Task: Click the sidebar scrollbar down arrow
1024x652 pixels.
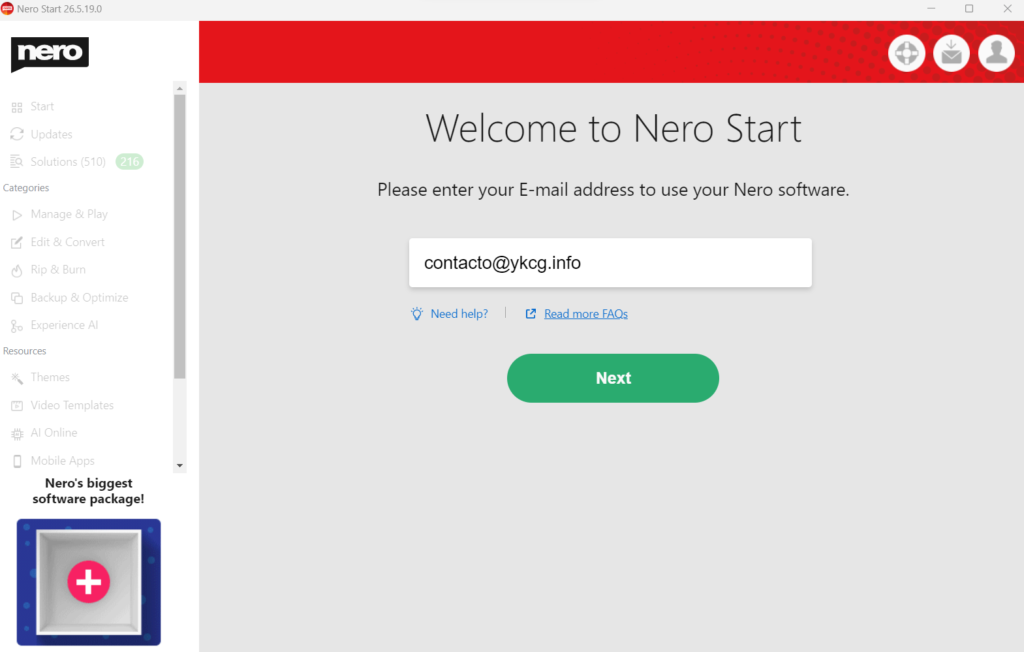Action: (x=180, y=466)
